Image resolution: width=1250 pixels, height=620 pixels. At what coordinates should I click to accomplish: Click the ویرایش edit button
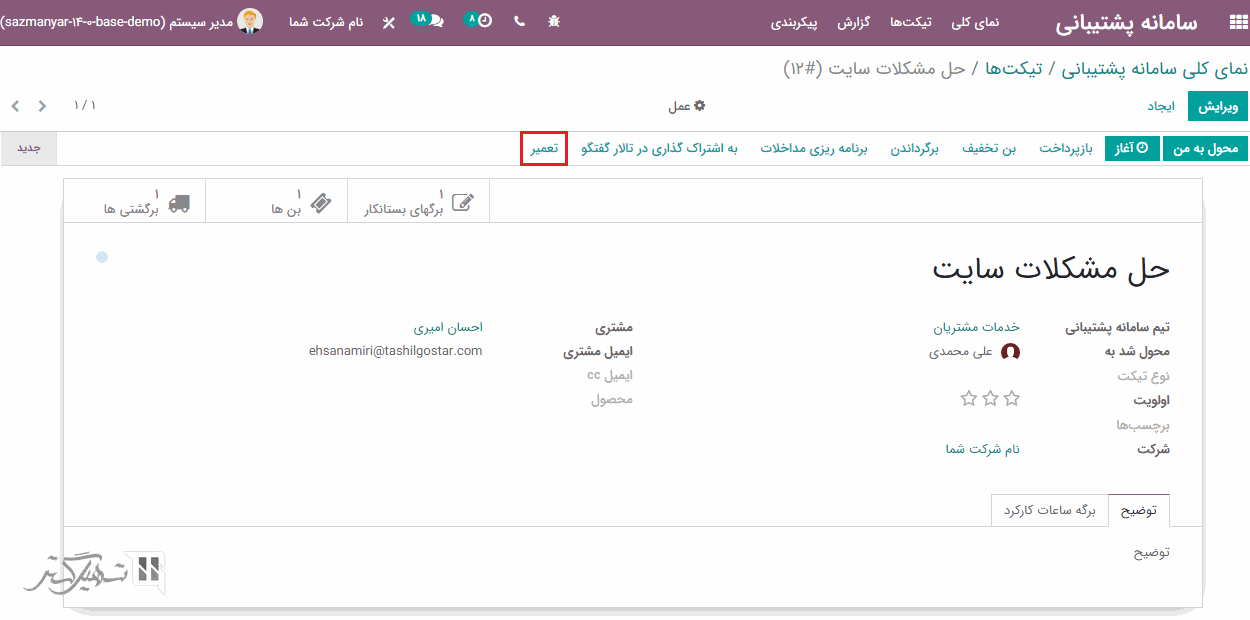pos(1218,106)
